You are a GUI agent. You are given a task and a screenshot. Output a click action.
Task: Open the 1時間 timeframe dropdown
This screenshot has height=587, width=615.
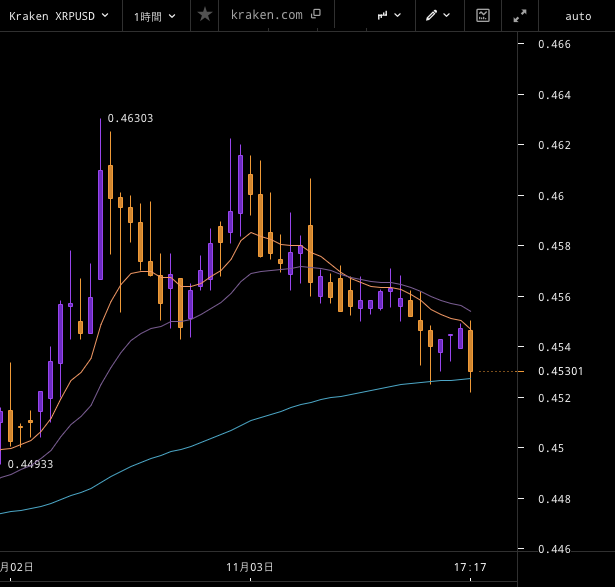pos(155,16)
